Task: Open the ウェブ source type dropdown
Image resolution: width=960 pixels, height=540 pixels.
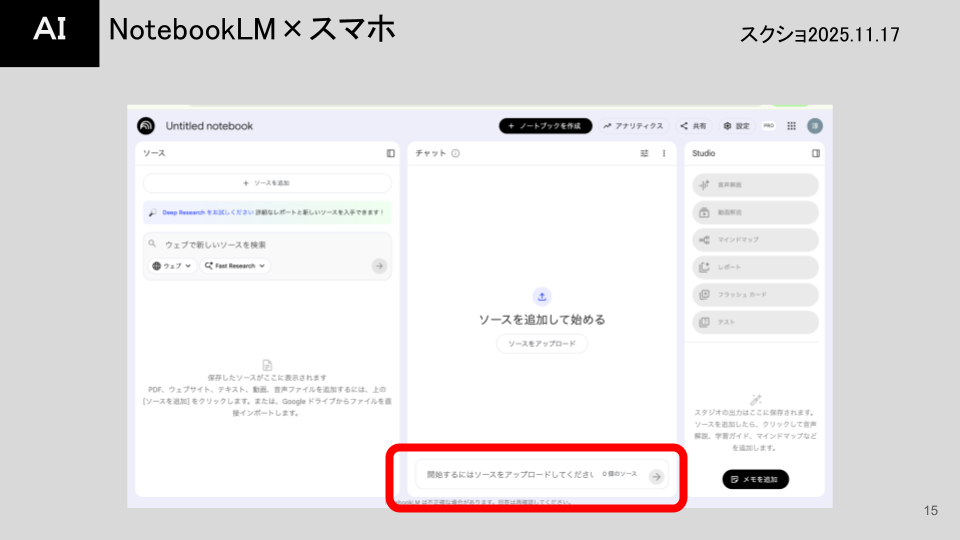Action: coord(171,266)
